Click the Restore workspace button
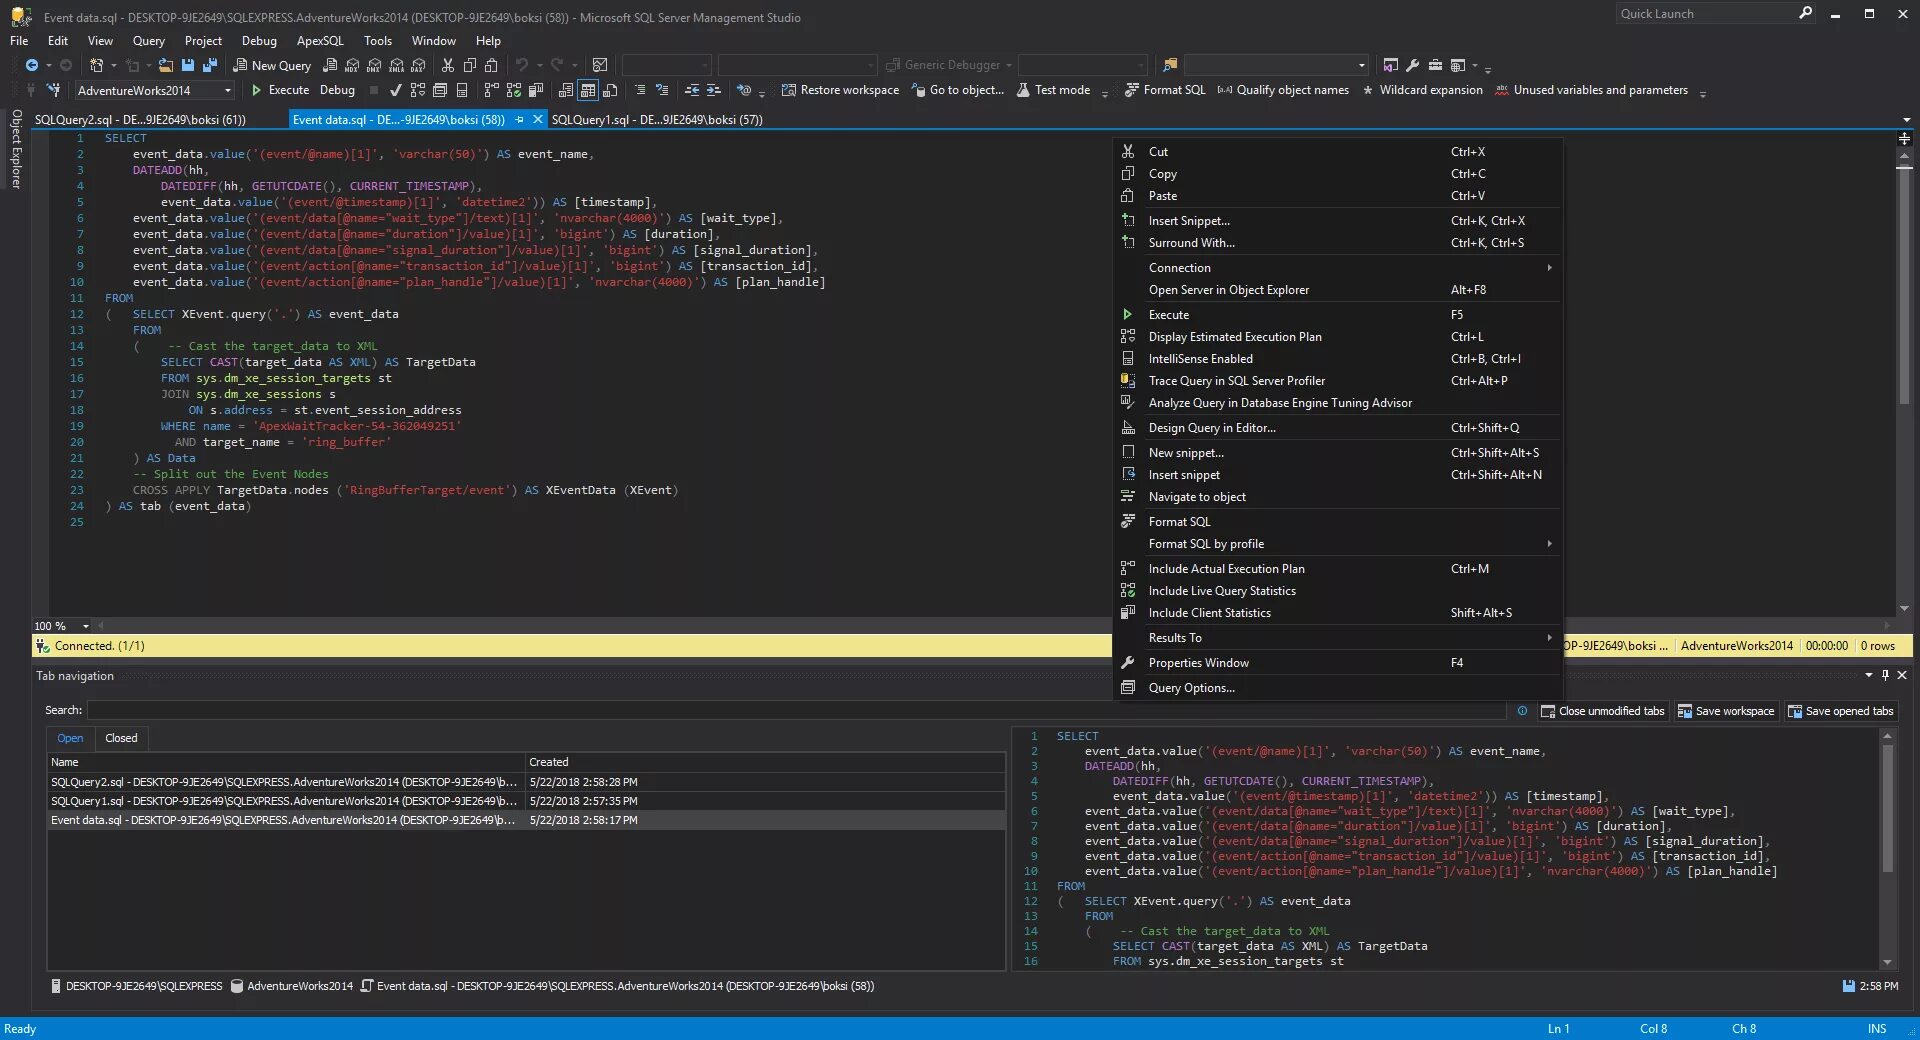This screenshot has height=1040, width=1920. click(840, 90)
